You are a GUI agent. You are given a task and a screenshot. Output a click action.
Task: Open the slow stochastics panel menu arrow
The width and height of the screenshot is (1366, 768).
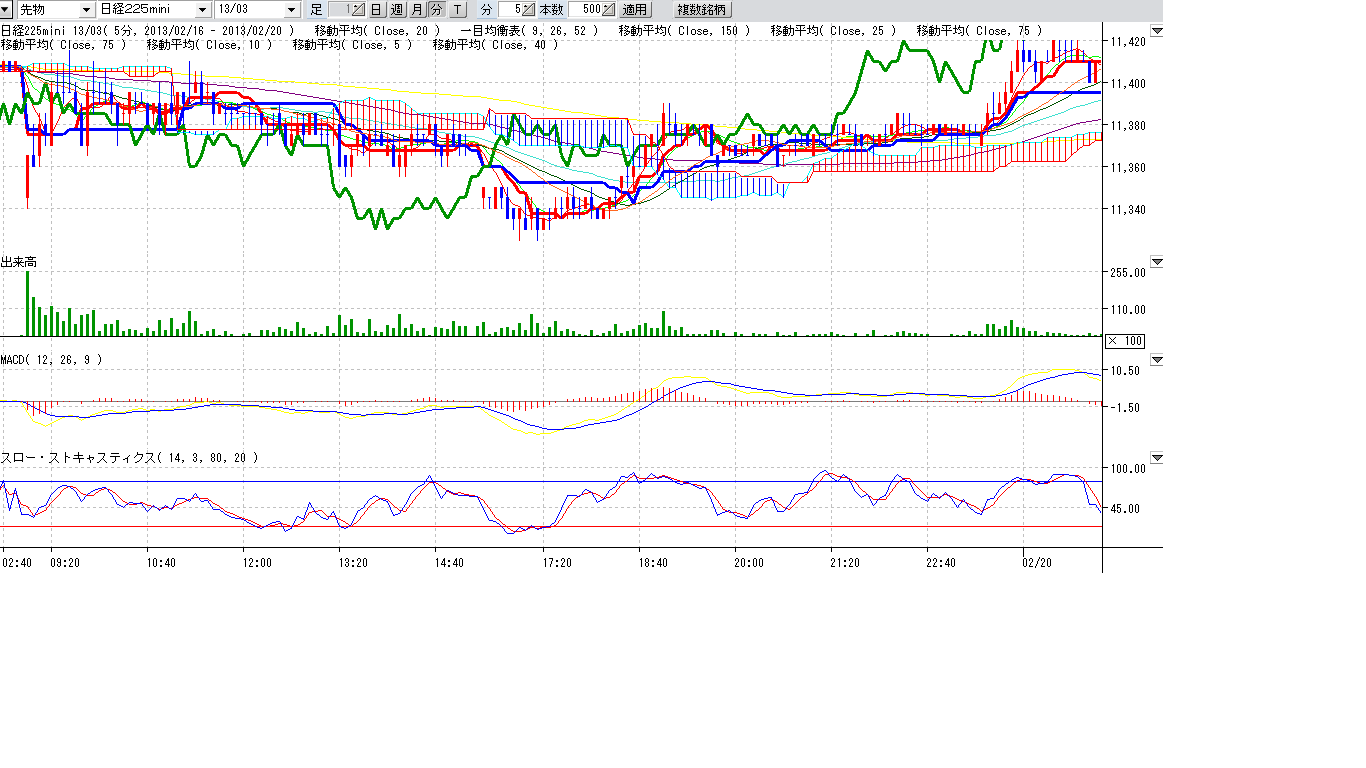point(1157,458)
